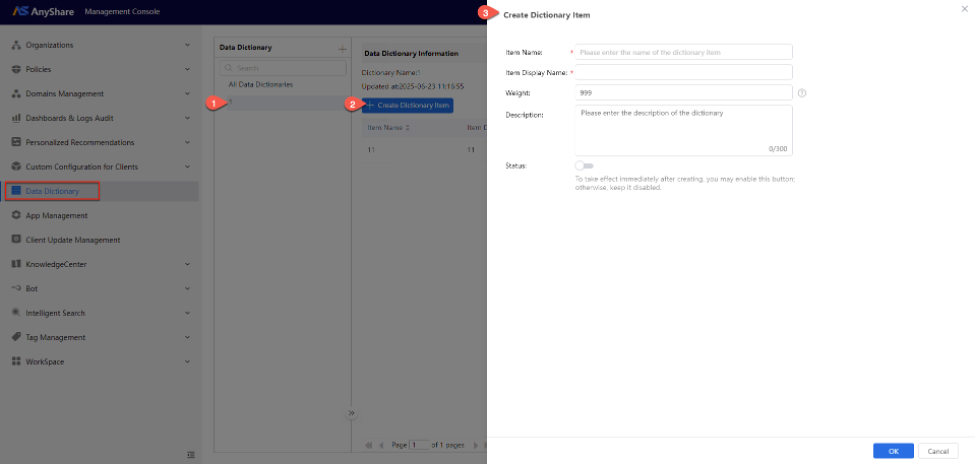Click the KnowledgeCenter icon
976x464 pixels.
(x=17, y=263)
